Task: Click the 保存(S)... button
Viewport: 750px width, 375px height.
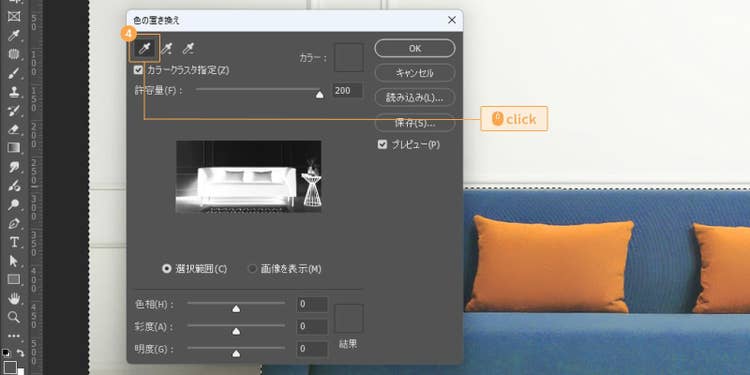Action: click(415, 123)
